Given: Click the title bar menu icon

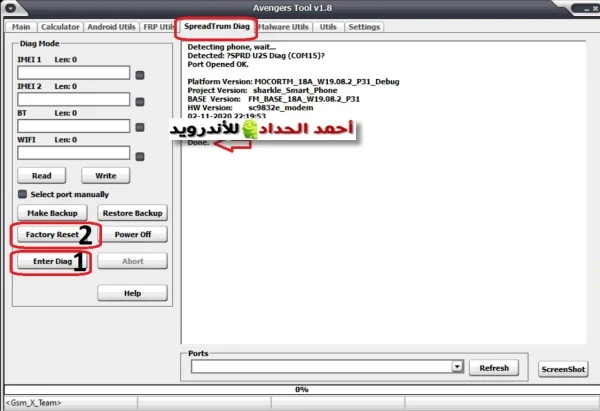Looking at the screenshot, I should (10, 8).
